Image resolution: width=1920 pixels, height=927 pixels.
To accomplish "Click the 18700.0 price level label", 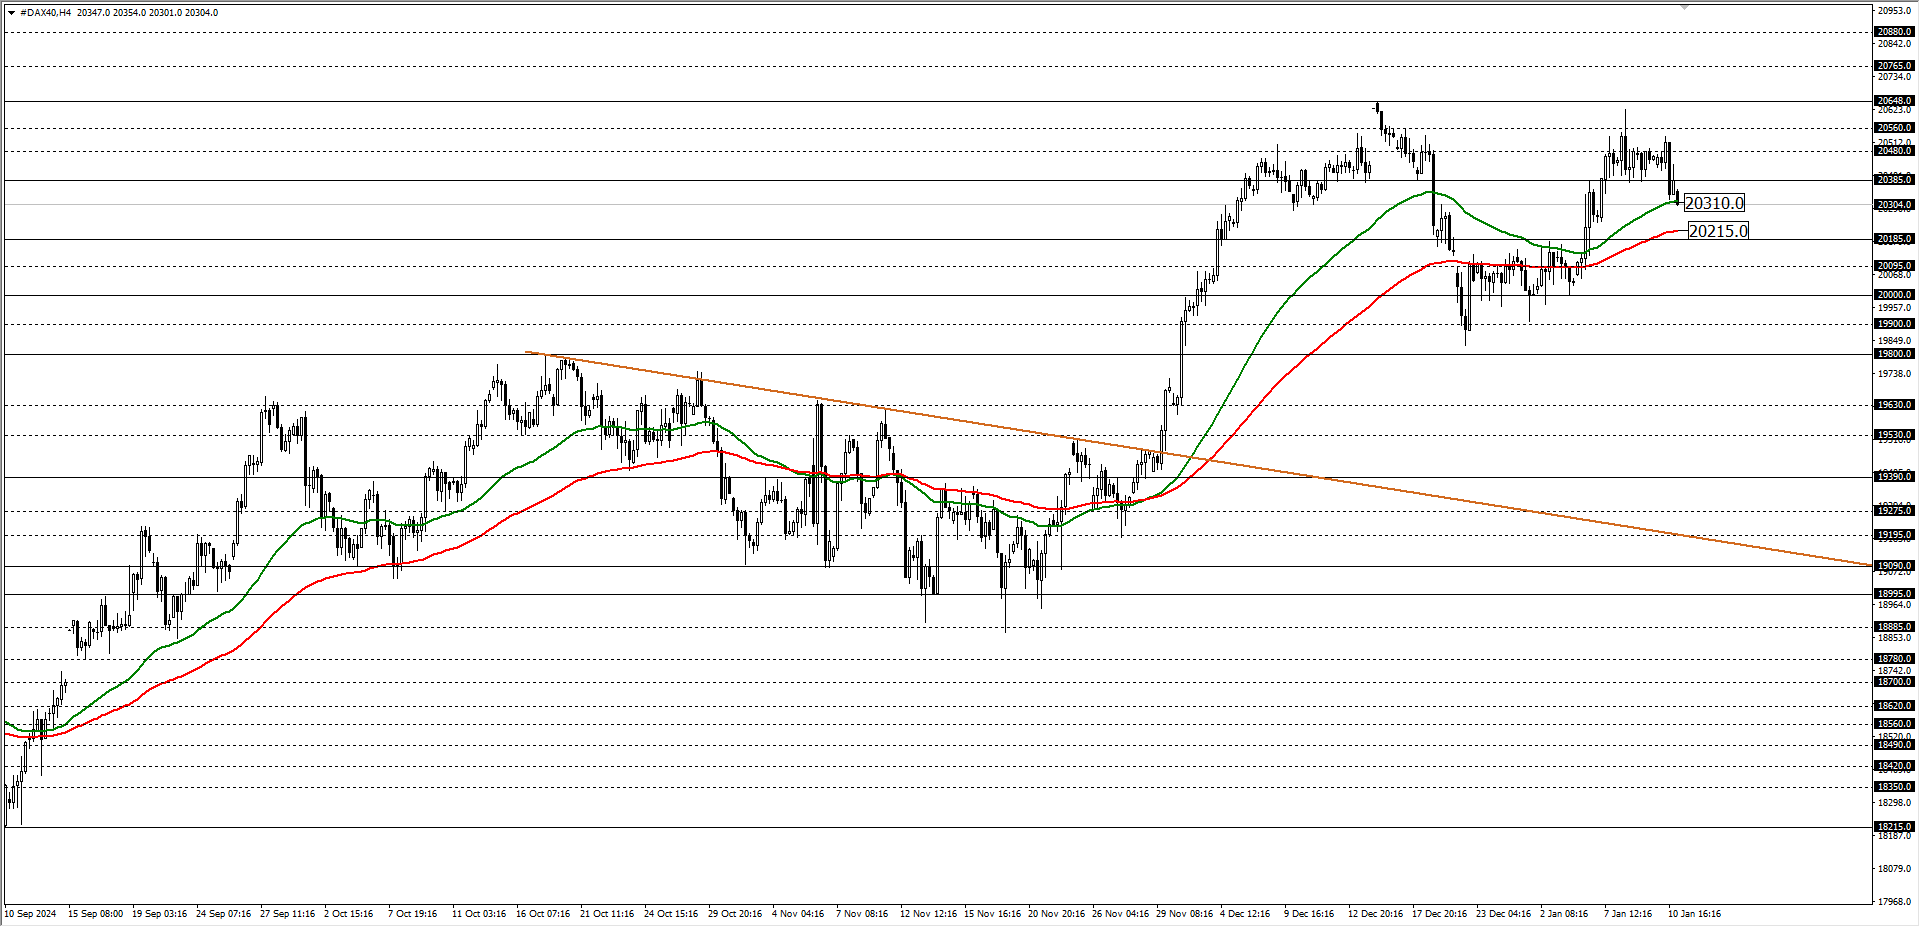I will click(x=1894, y=682).
